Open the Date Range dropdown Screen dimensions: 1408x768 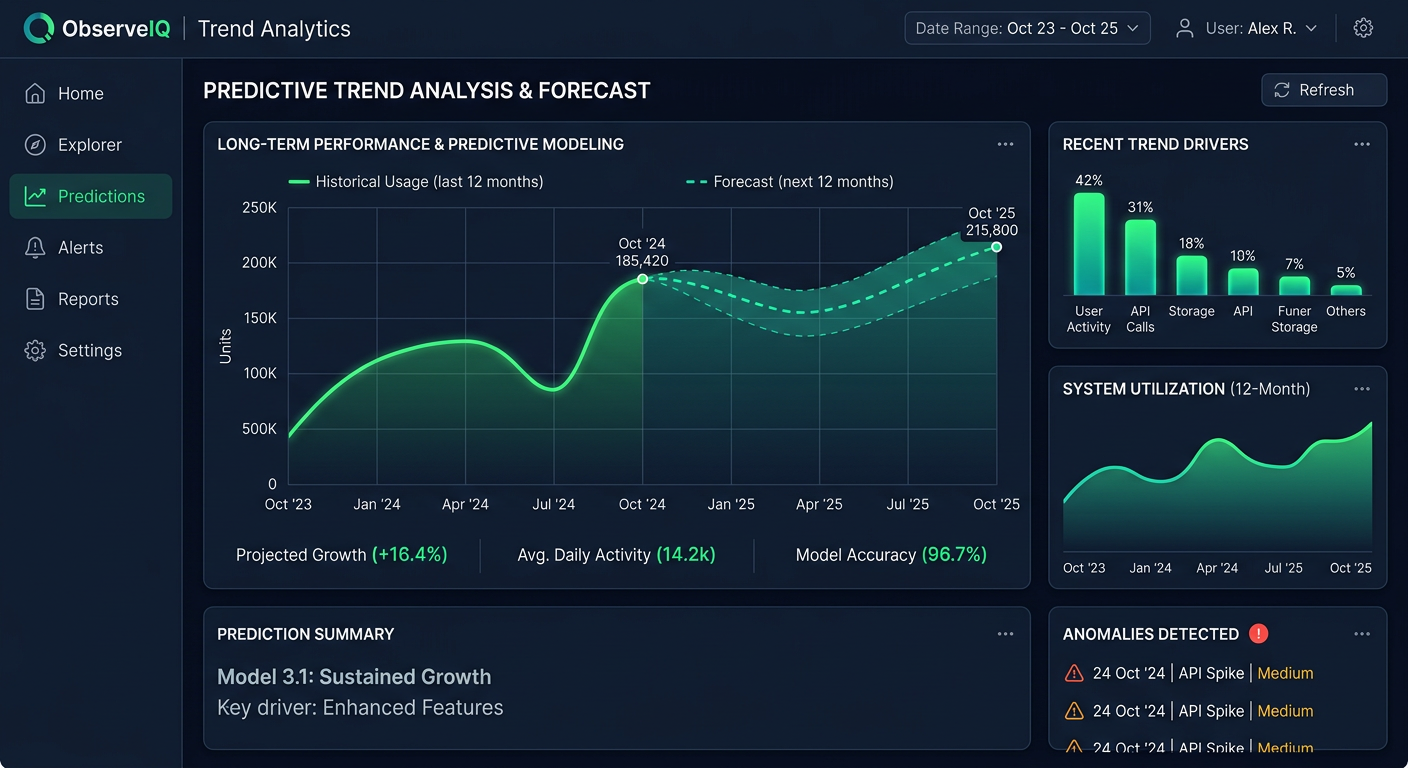[x=1026, y=28]
